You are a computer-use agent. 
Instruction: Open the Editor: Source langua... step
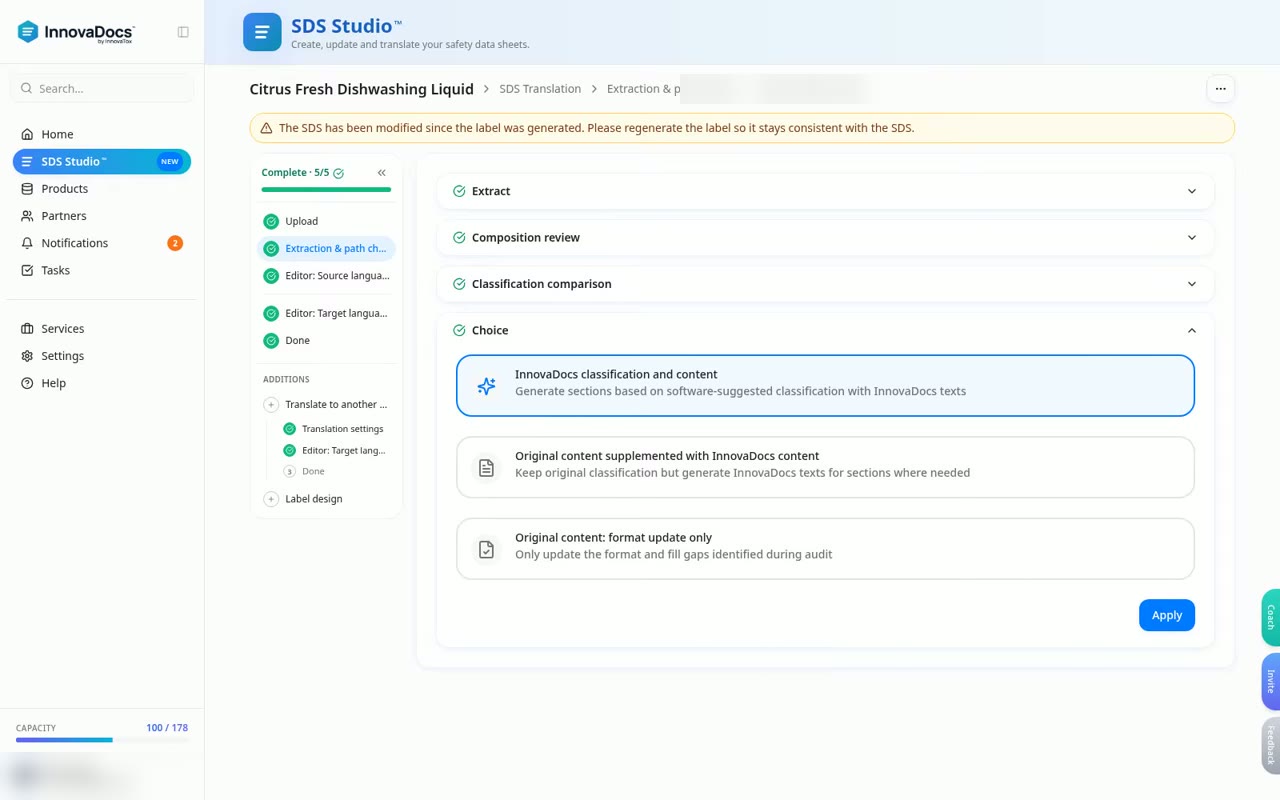tap(327, 276)
